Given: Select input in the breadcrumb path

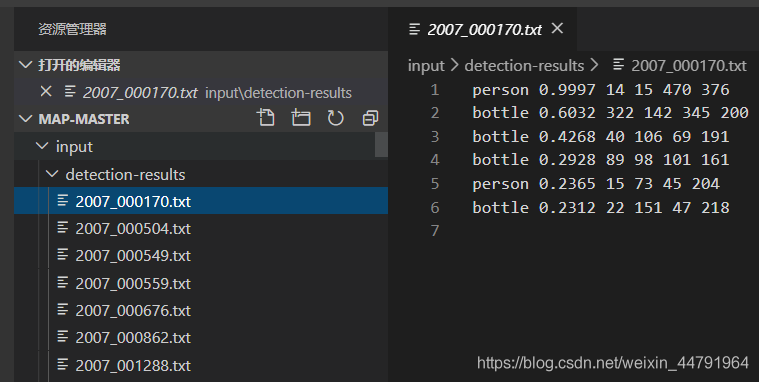Looking at the screenshot, I should tap(426, 65).
